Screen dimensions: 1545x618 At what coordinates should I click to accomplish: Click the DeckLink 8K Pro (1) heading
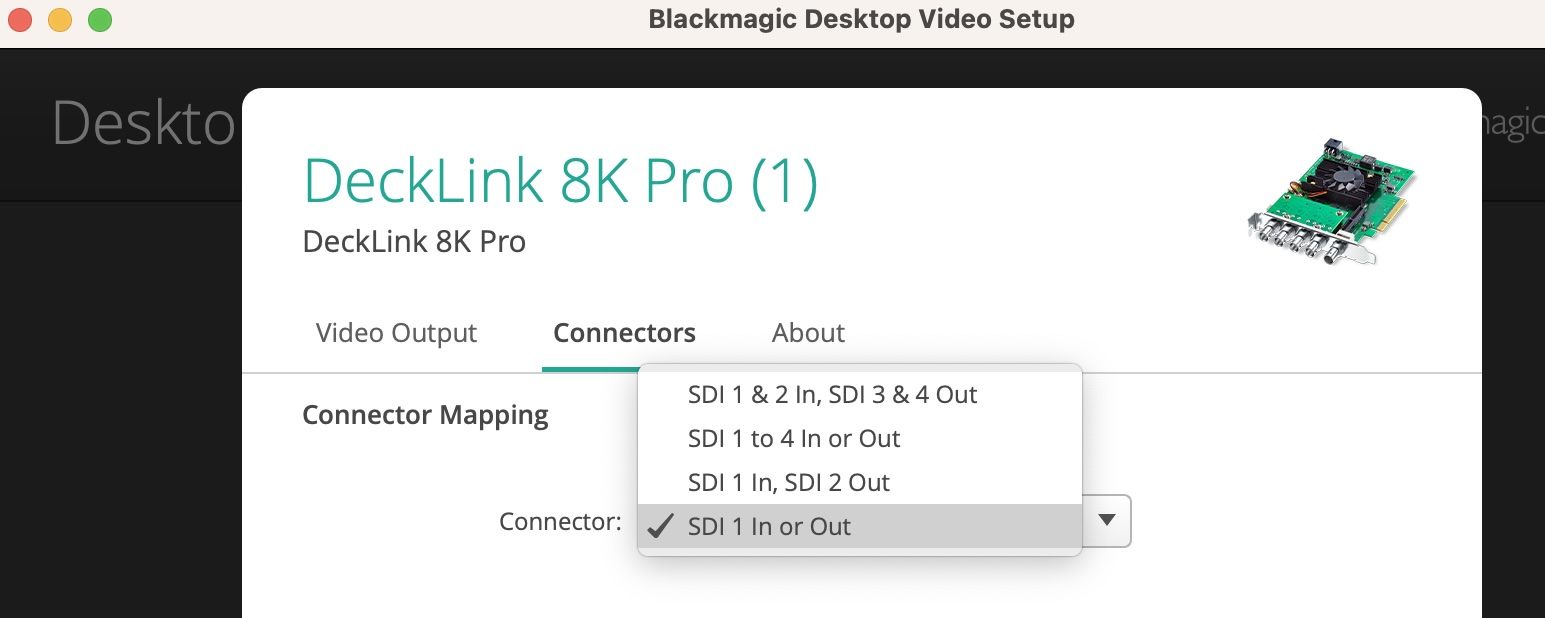(560, 184)
